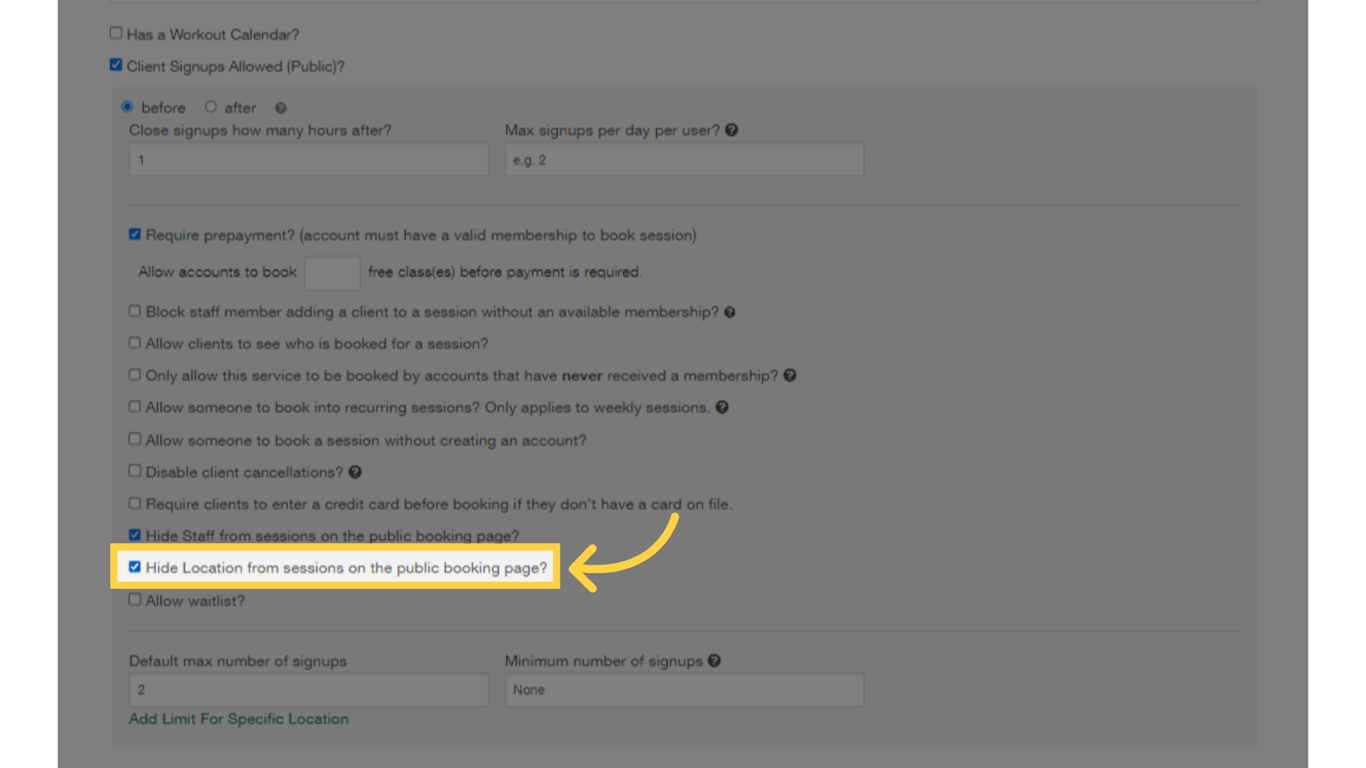This screenshot has width=1366, height=768.
Task: Focus the Close signups hours field
Action: [x=308, y=158]
